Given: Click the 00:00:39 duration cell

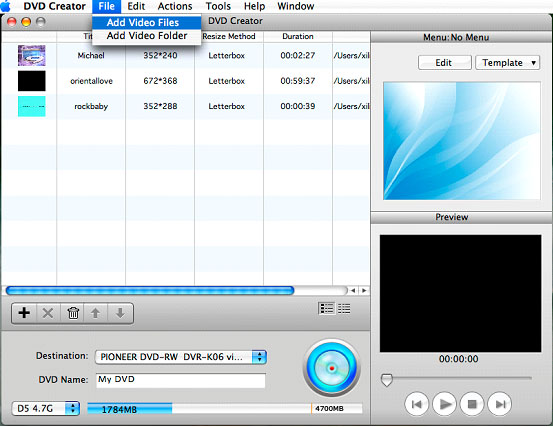Looking at the screenshot, I should (x=298, y=106).
